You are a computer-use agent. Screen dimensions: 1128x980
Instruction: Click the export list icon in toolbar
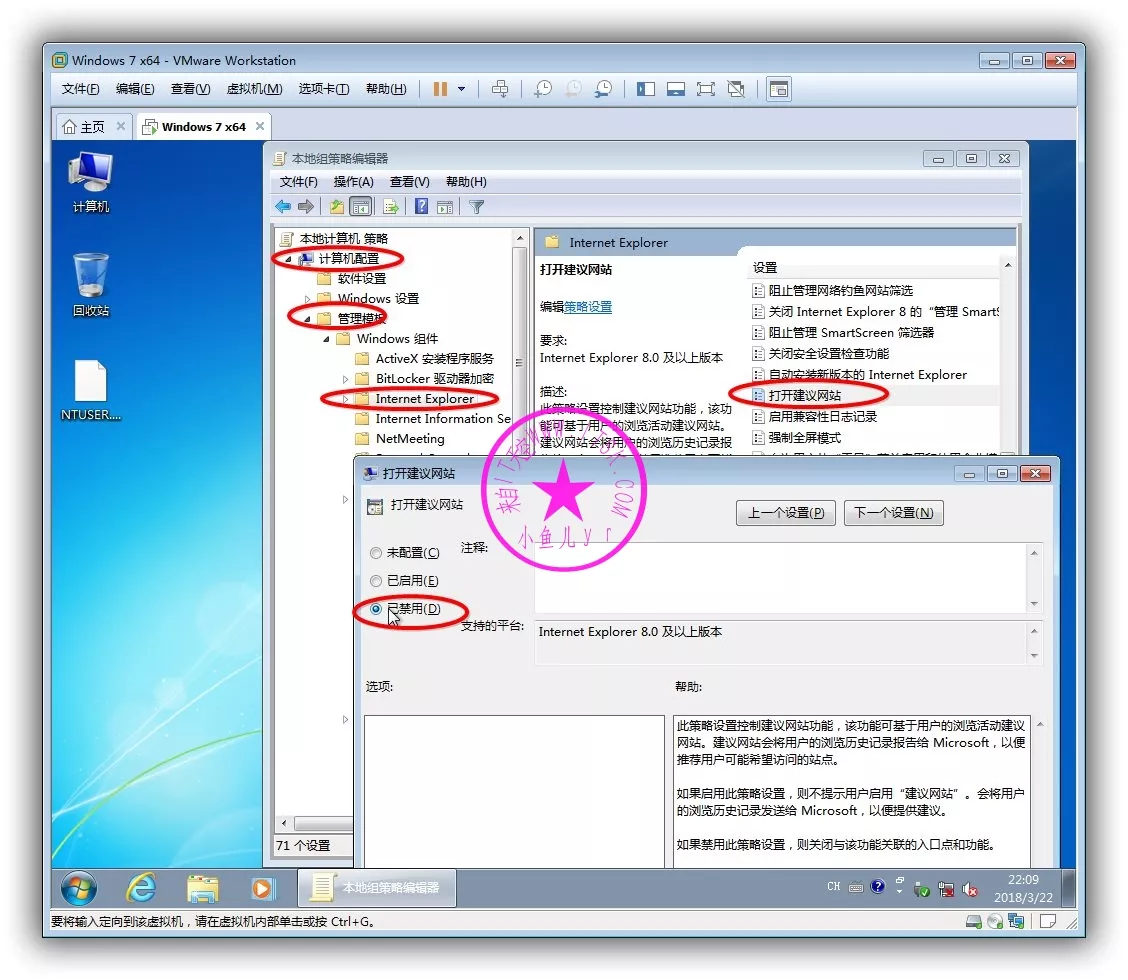[390, 207]
